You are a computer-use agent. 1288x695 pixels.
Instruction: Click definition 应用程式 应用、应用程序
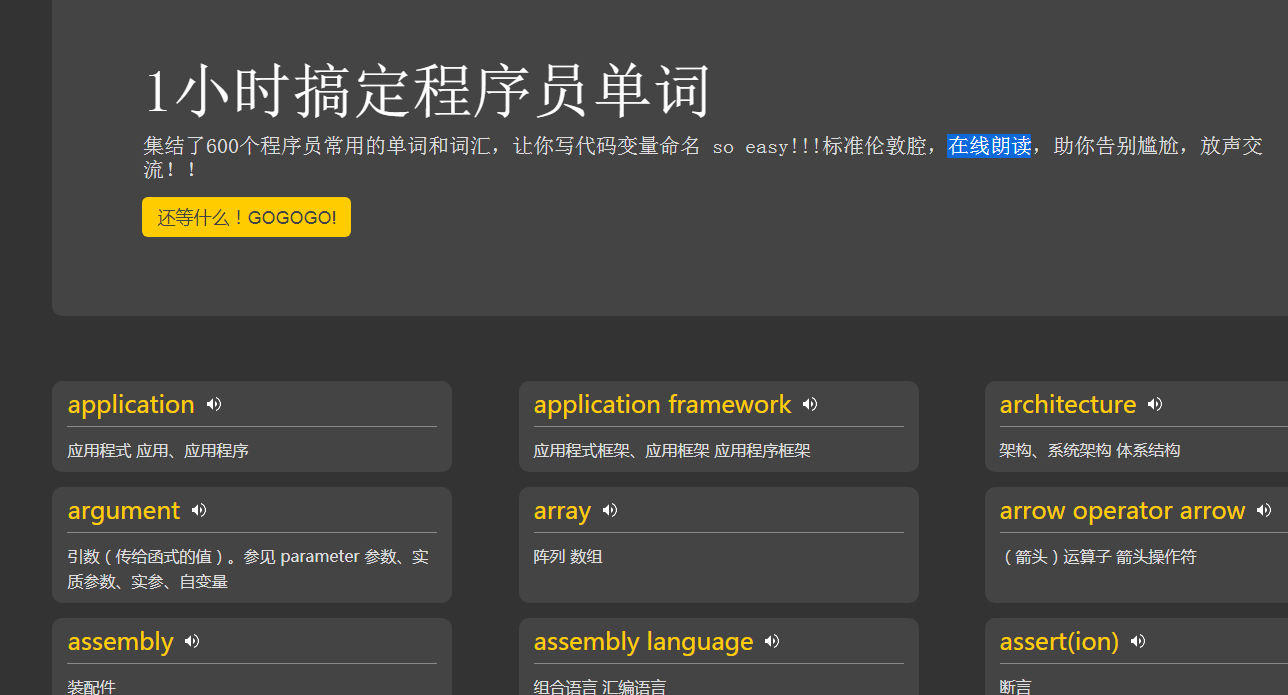tap(158, 451)
